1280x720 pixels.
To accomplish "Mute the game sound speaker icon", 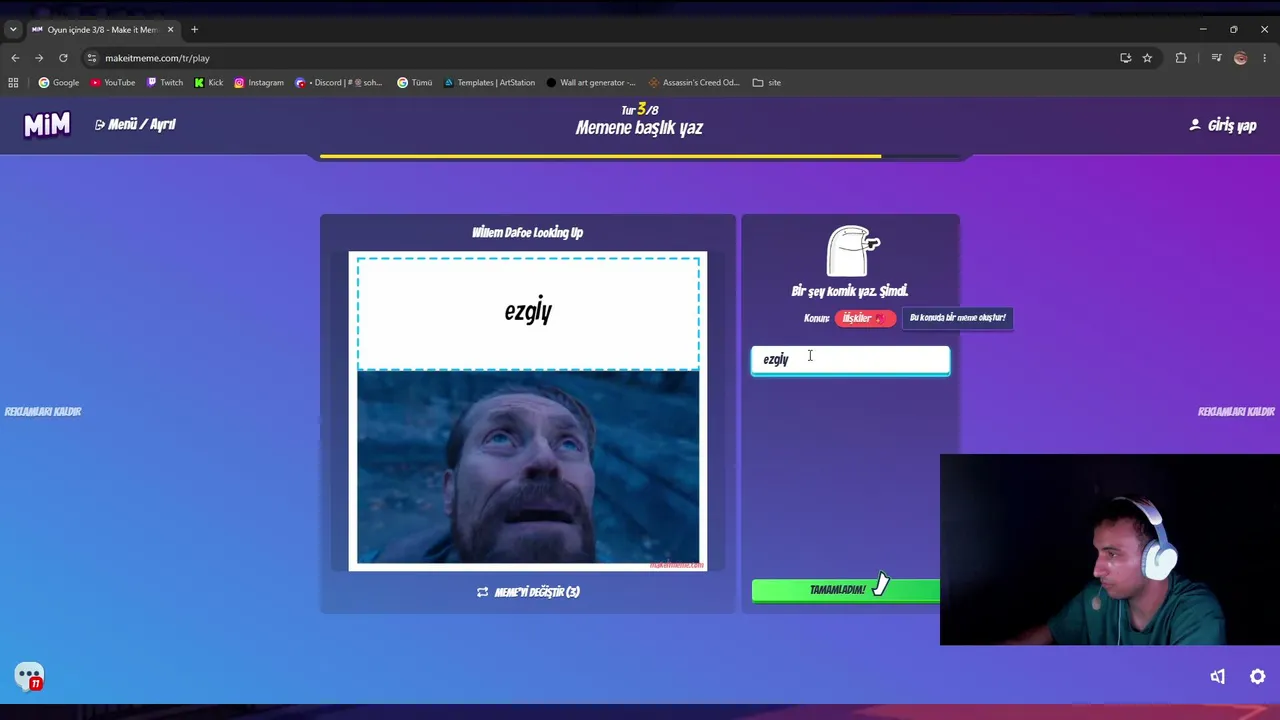I will 1217,677.
